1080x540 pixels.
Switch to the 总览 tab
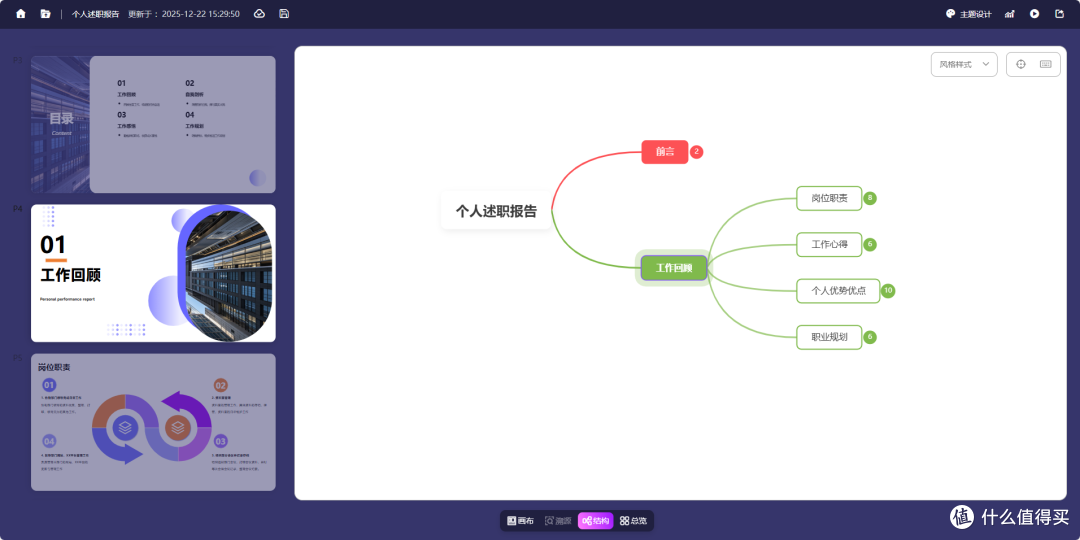[633, 521]
